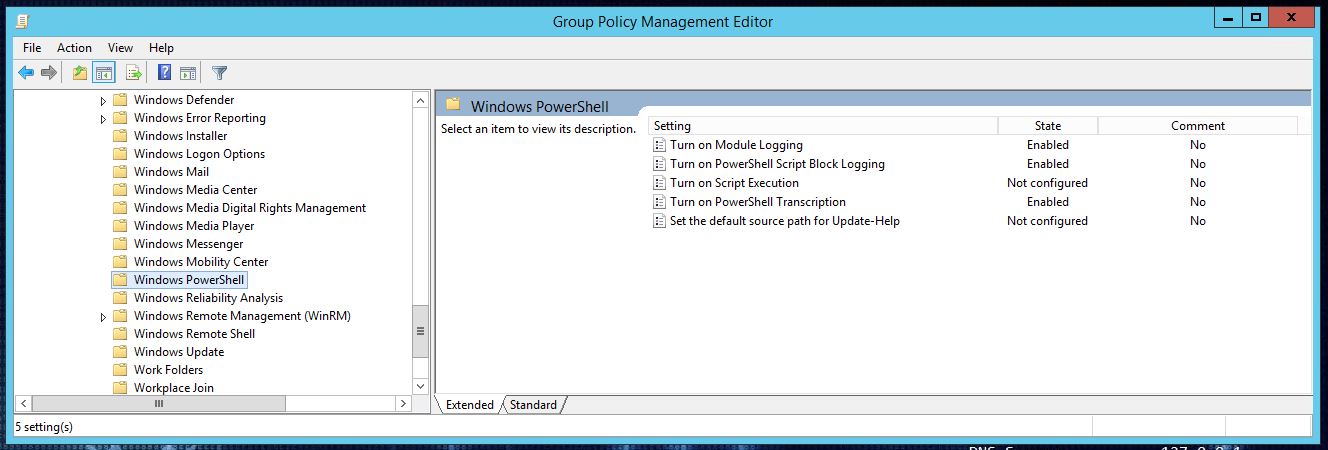Select Windows Logon Options in tree
Viewport: 1328px width, 450px height.
click(x=199, y=154)
